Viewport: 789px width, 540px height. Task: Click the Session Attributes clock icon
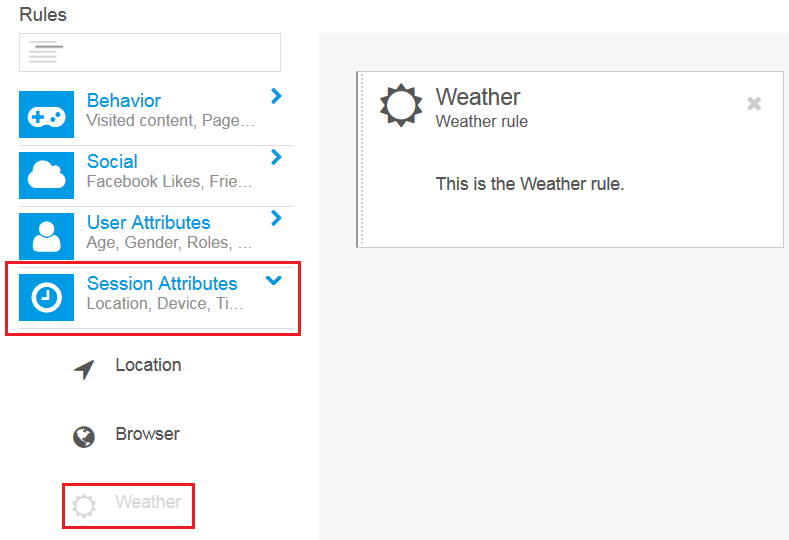point(46,297)
